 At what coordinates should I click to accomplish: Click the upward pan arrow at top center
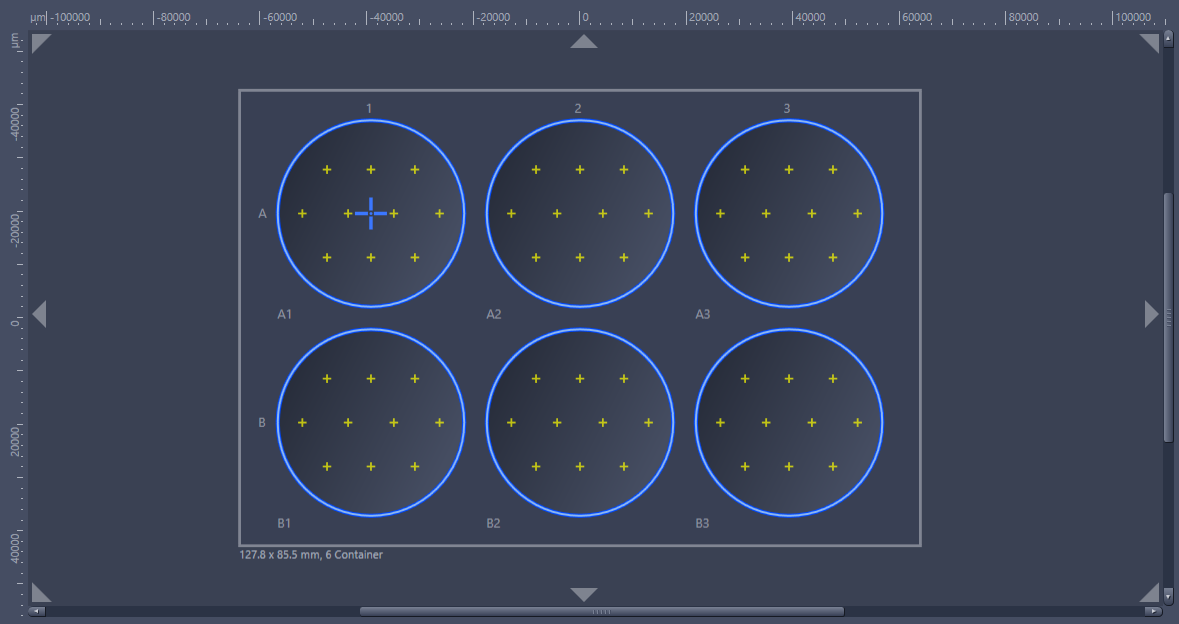click(583, 42)
